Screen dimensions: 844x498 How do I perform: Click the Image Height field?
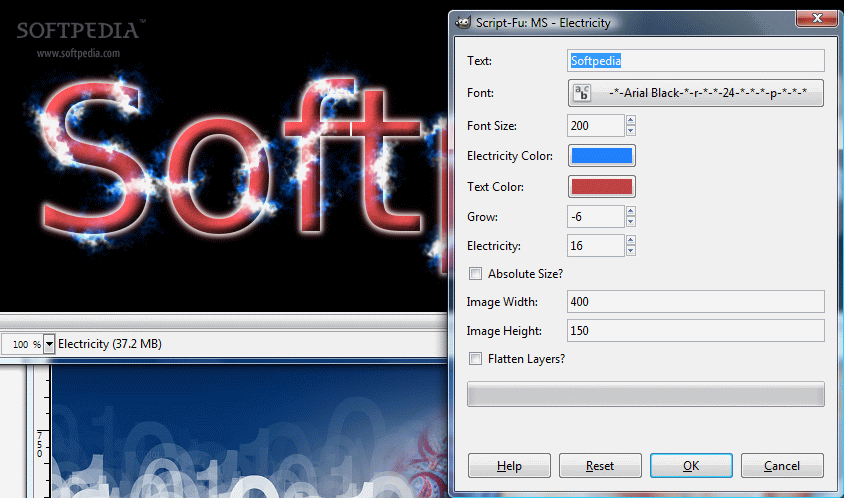(x=695, y=331)
